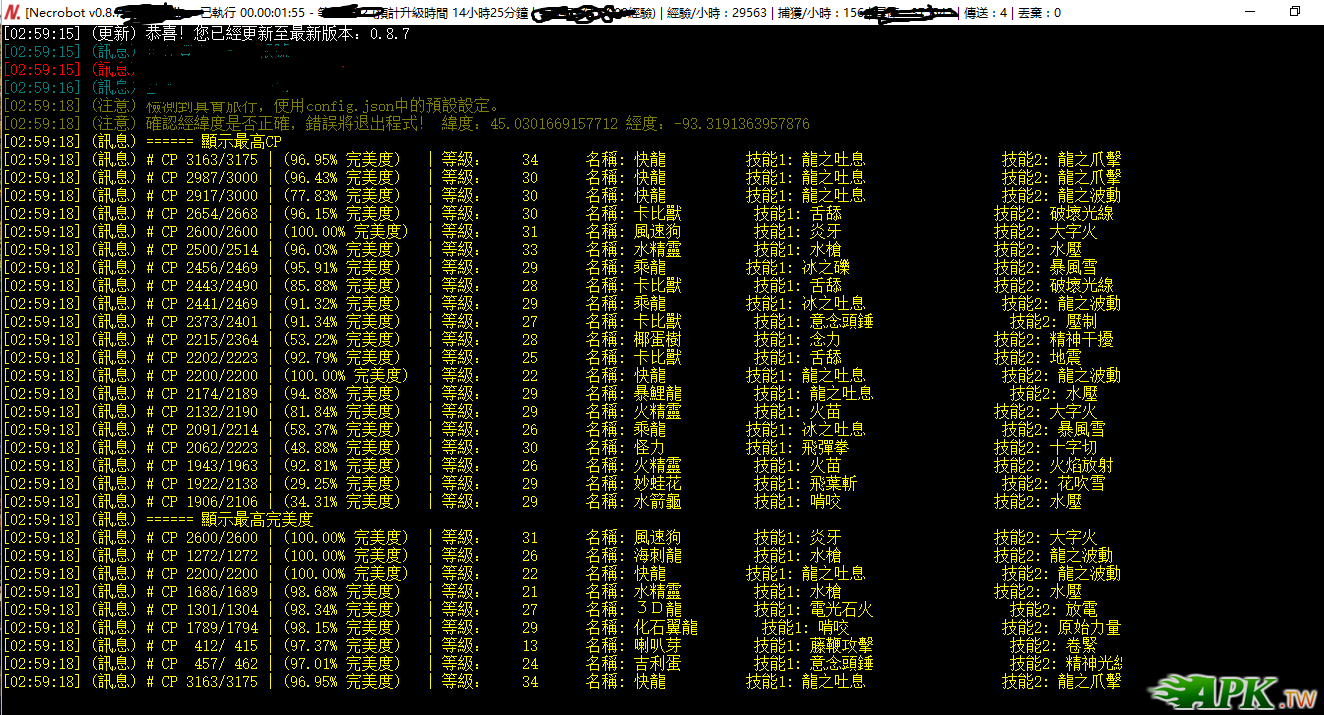Click the Pokémon name 吉利蛋

click(658, 663)
